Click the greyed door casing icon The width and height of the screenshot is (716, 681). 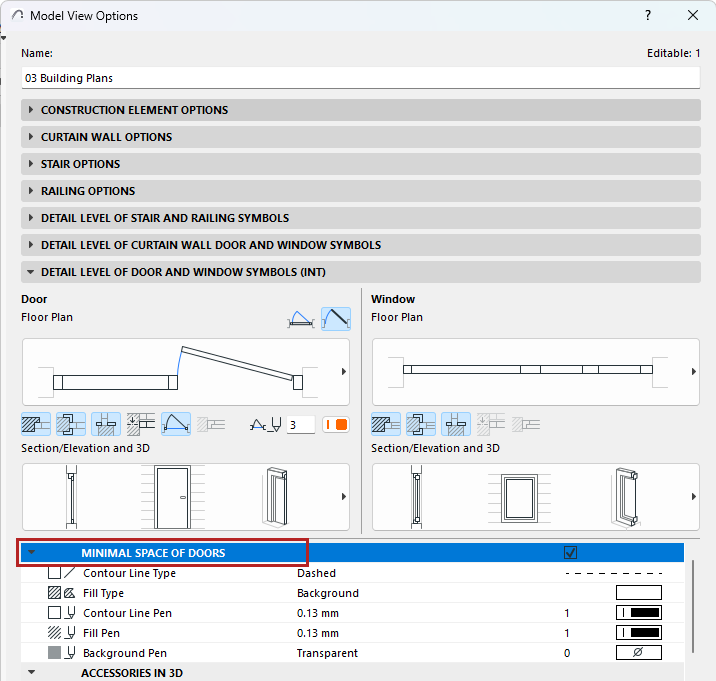click(x=211, y=424)
